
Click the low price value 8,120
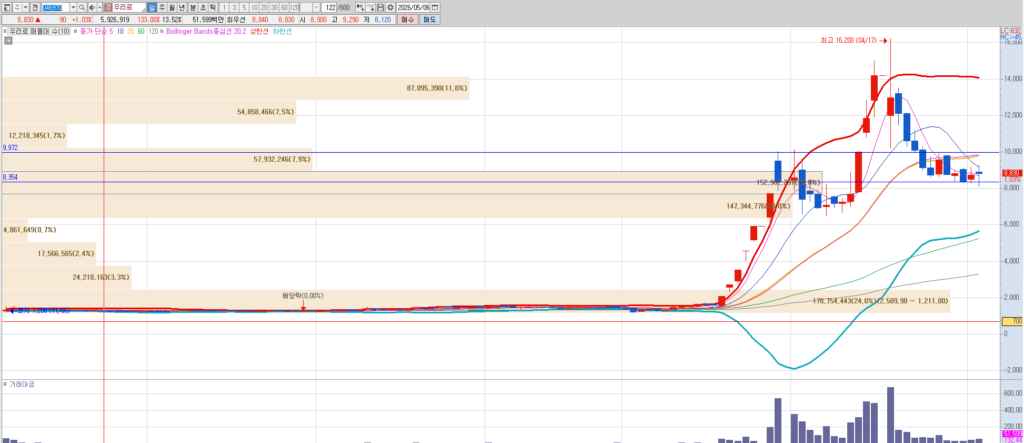[381, 20]
